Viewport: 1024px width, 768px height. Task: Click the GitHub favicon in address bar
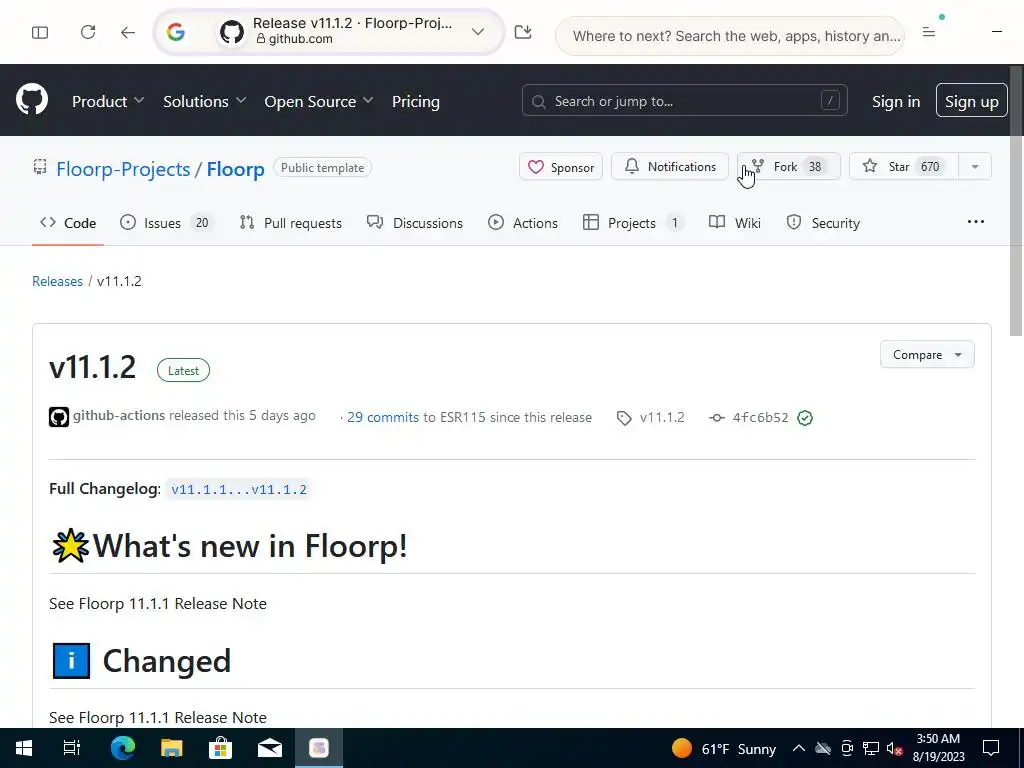pyautogui.click(x=231, y=31)
